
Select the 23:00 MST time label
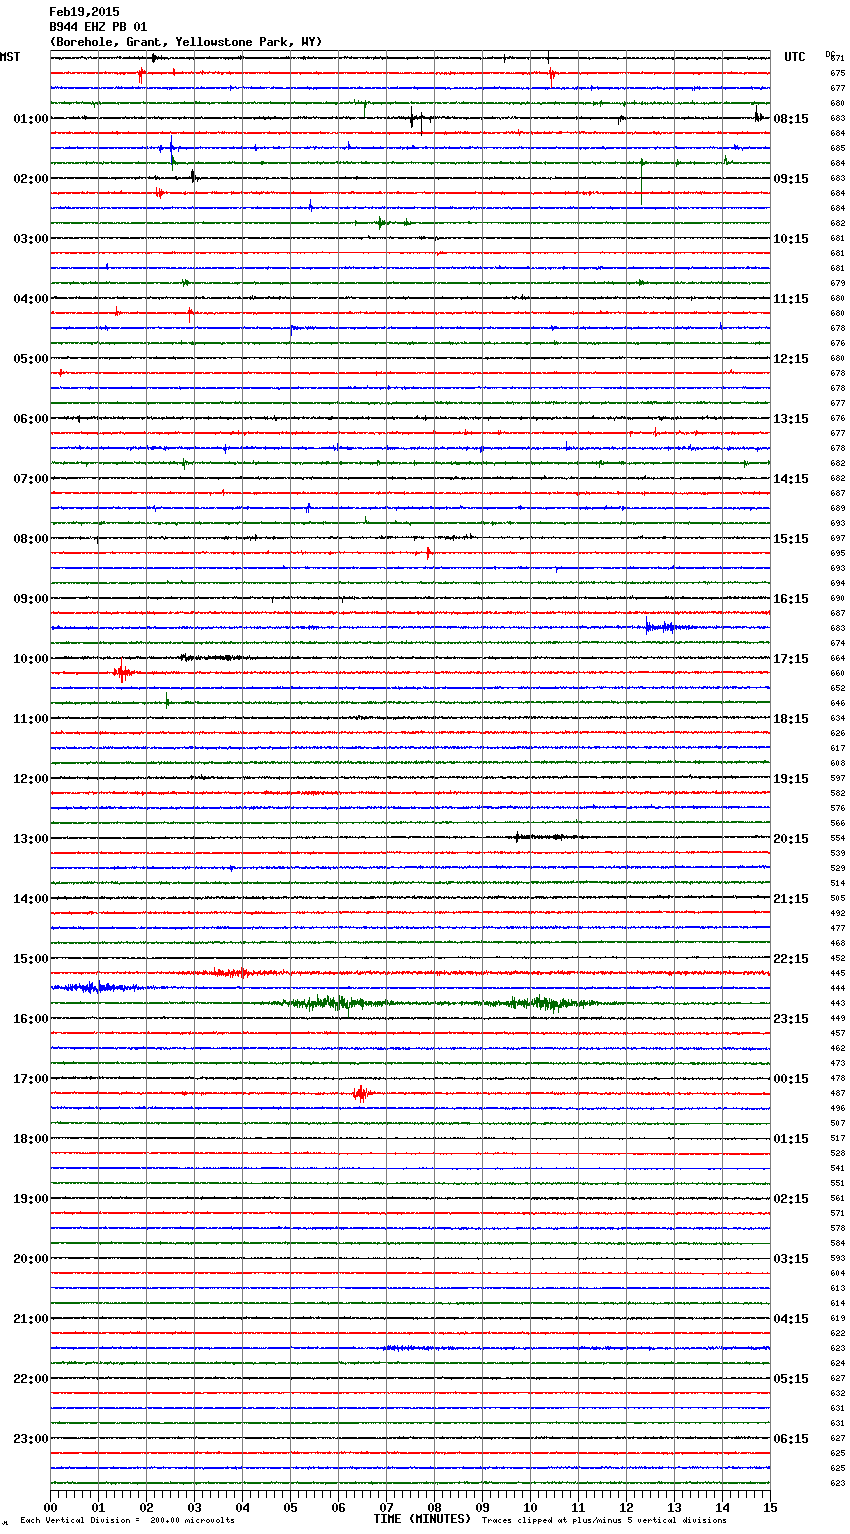(x=31, y=1439)
